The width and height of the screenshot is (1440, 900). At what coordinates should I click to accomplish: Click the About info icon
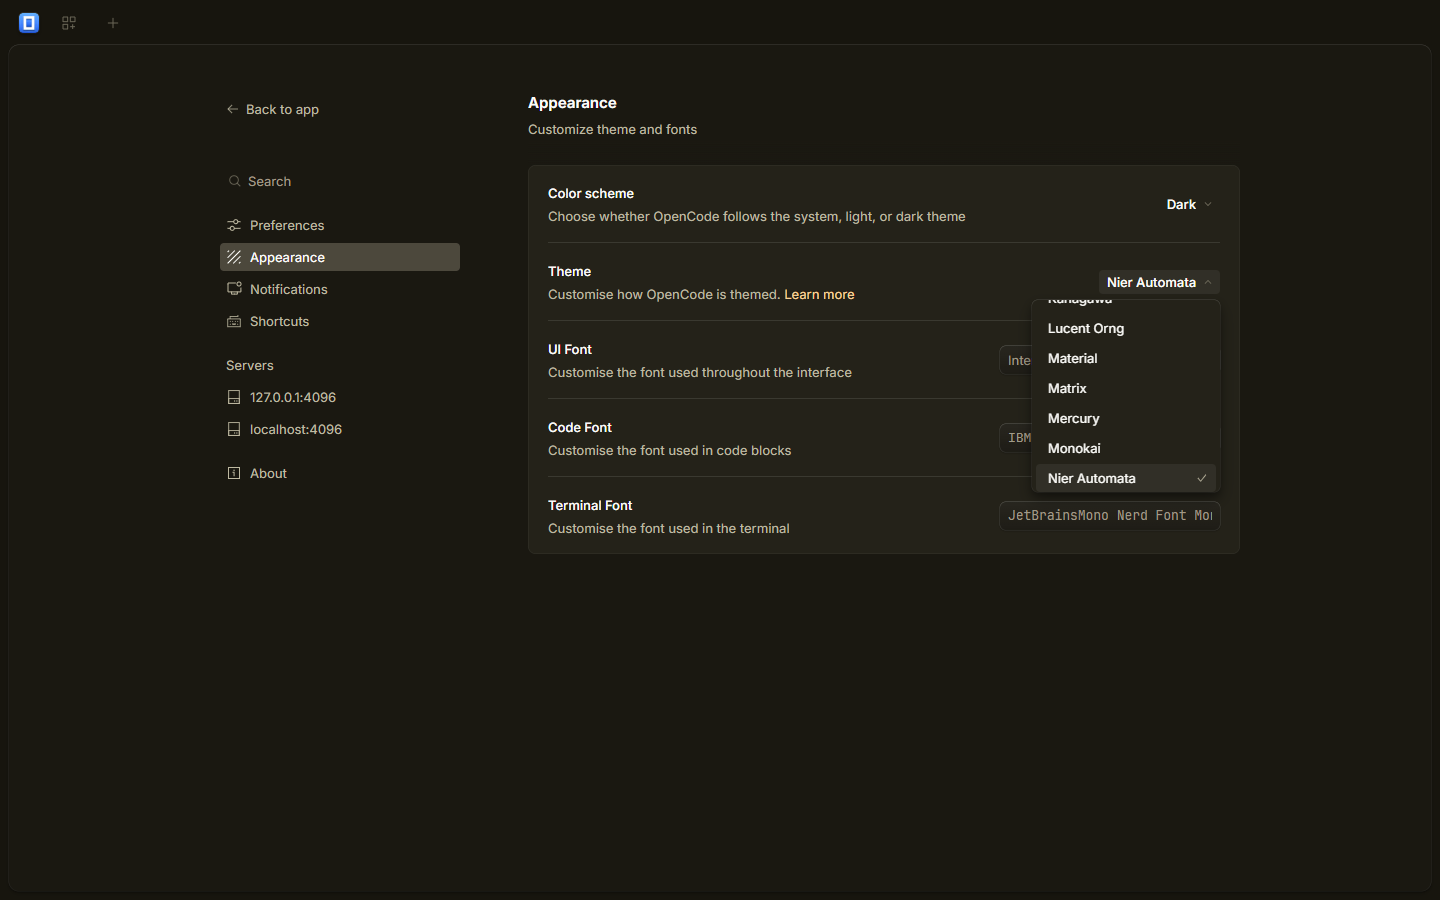(234, 473)
